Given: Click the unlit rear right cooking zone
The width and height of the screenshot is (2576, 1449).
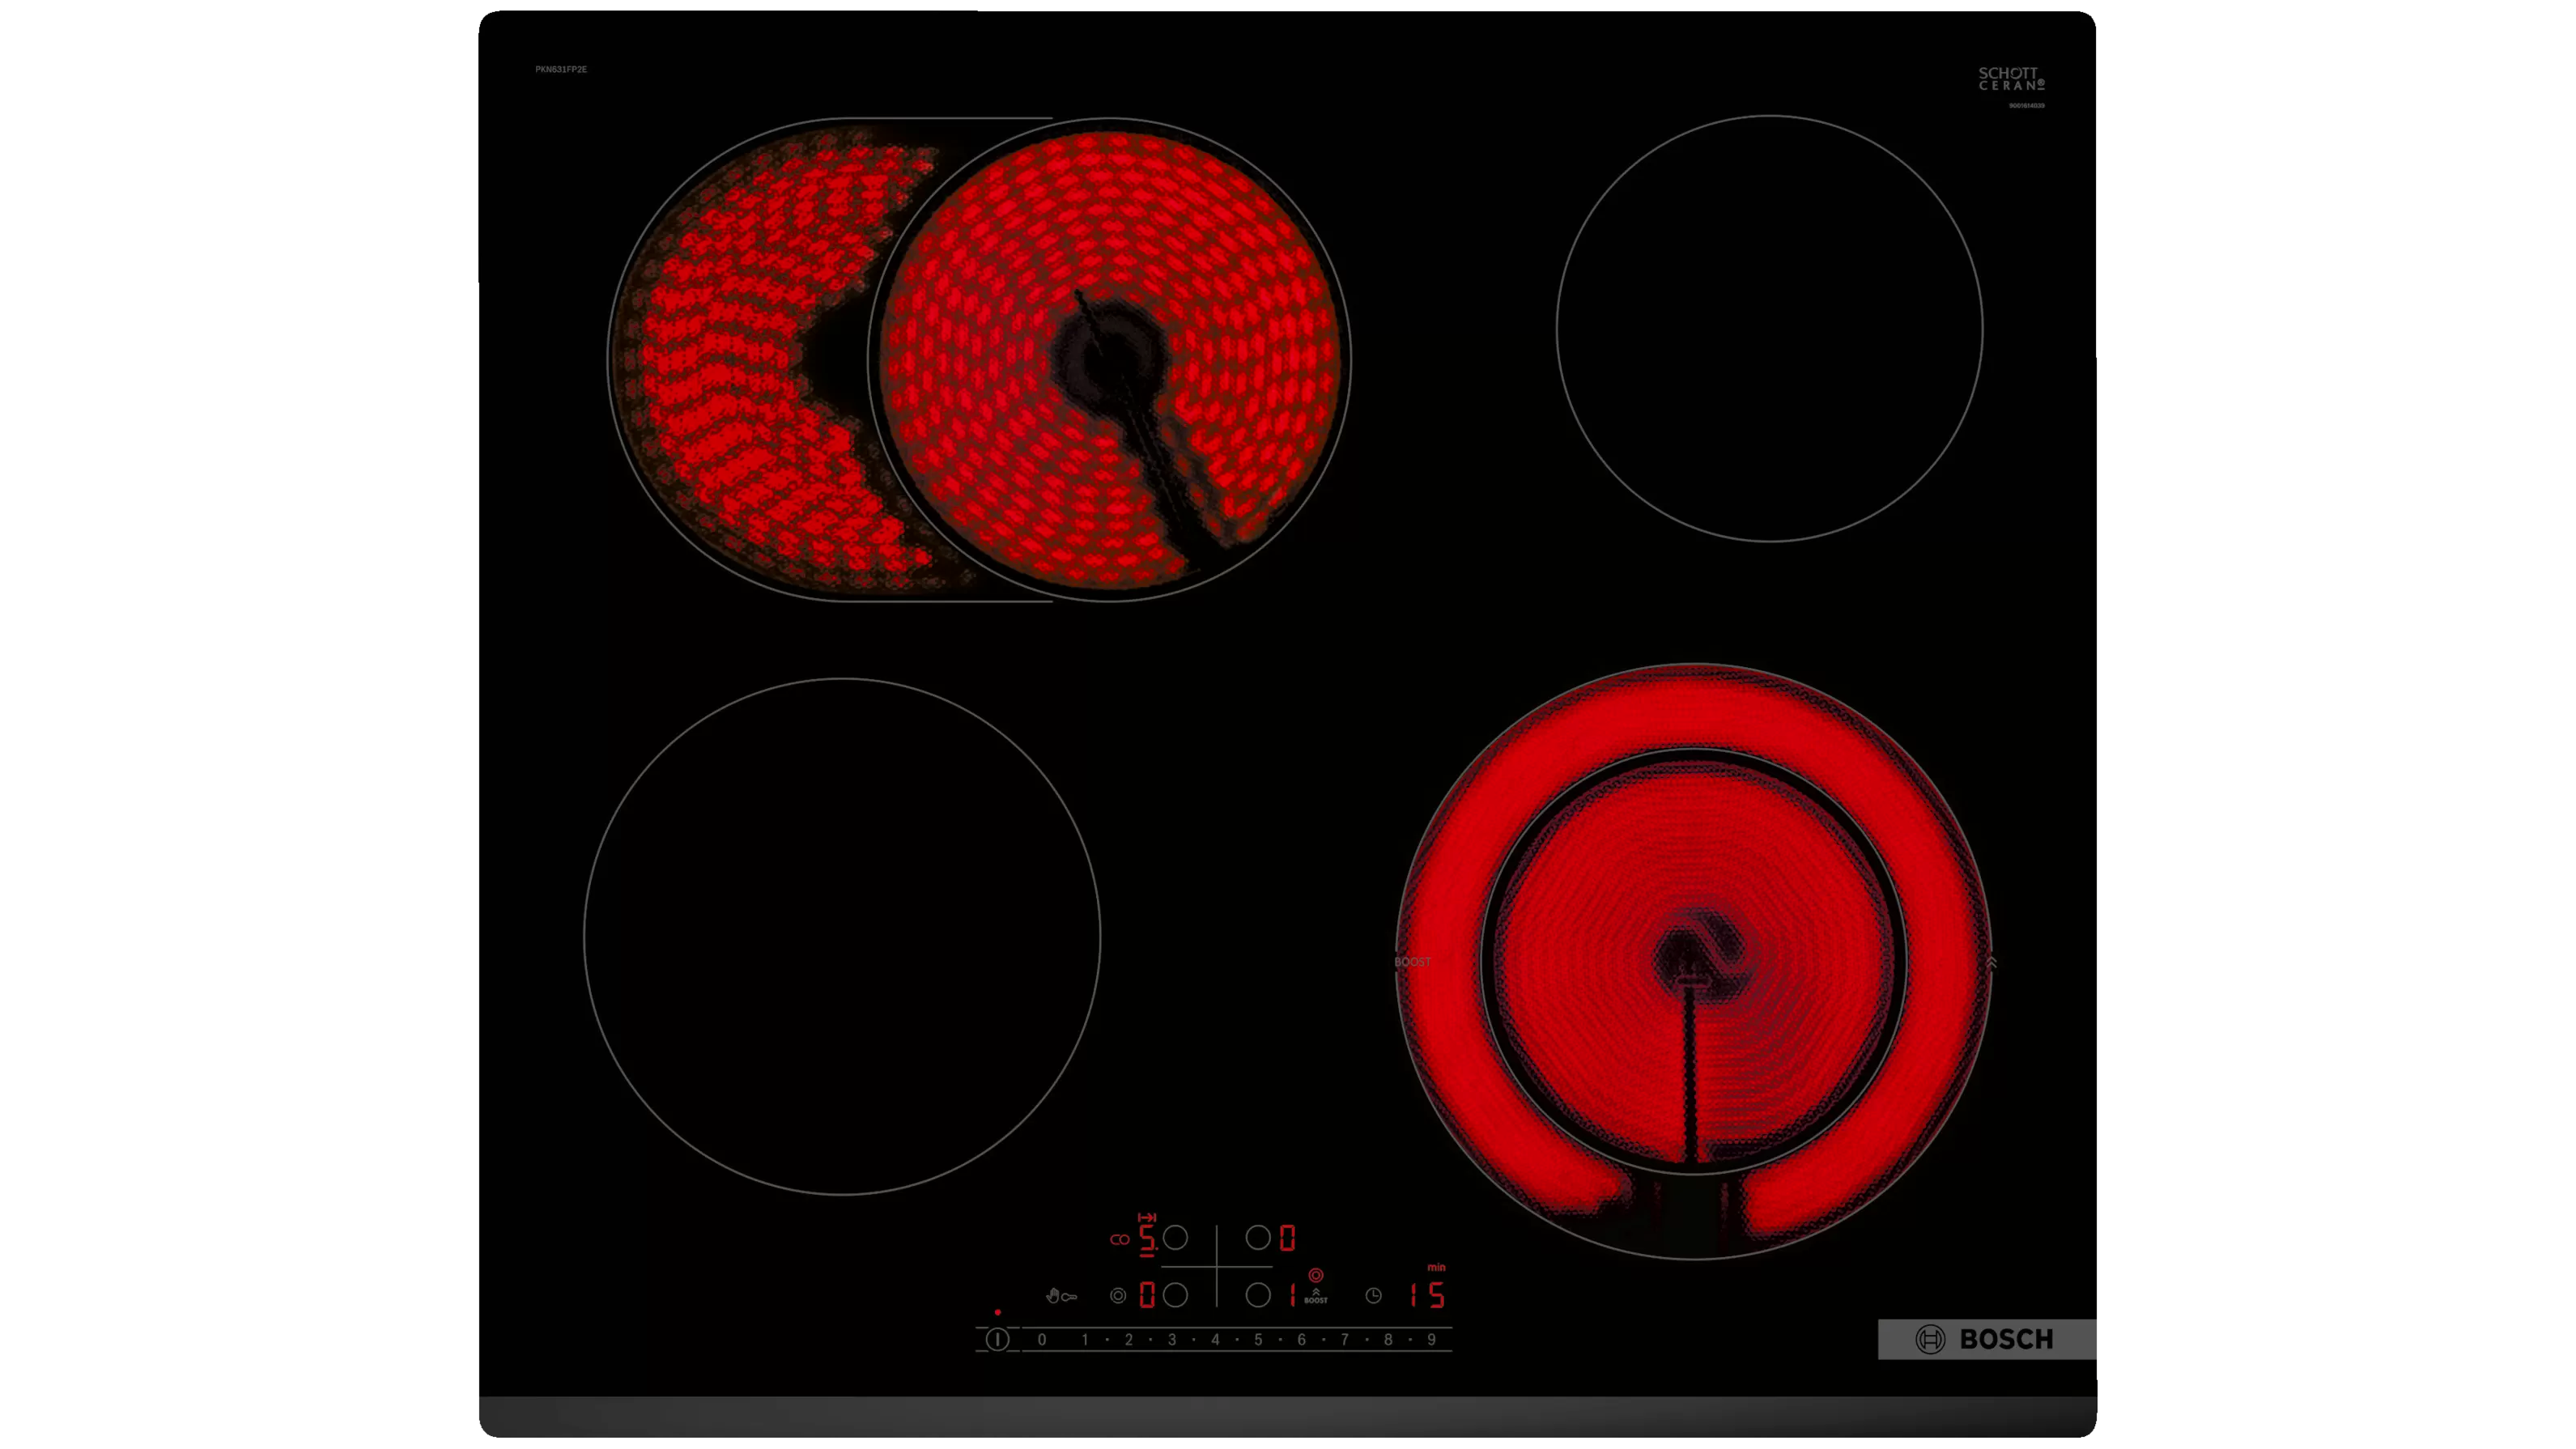Looking at the screenshot, I should click(1768, 328).
